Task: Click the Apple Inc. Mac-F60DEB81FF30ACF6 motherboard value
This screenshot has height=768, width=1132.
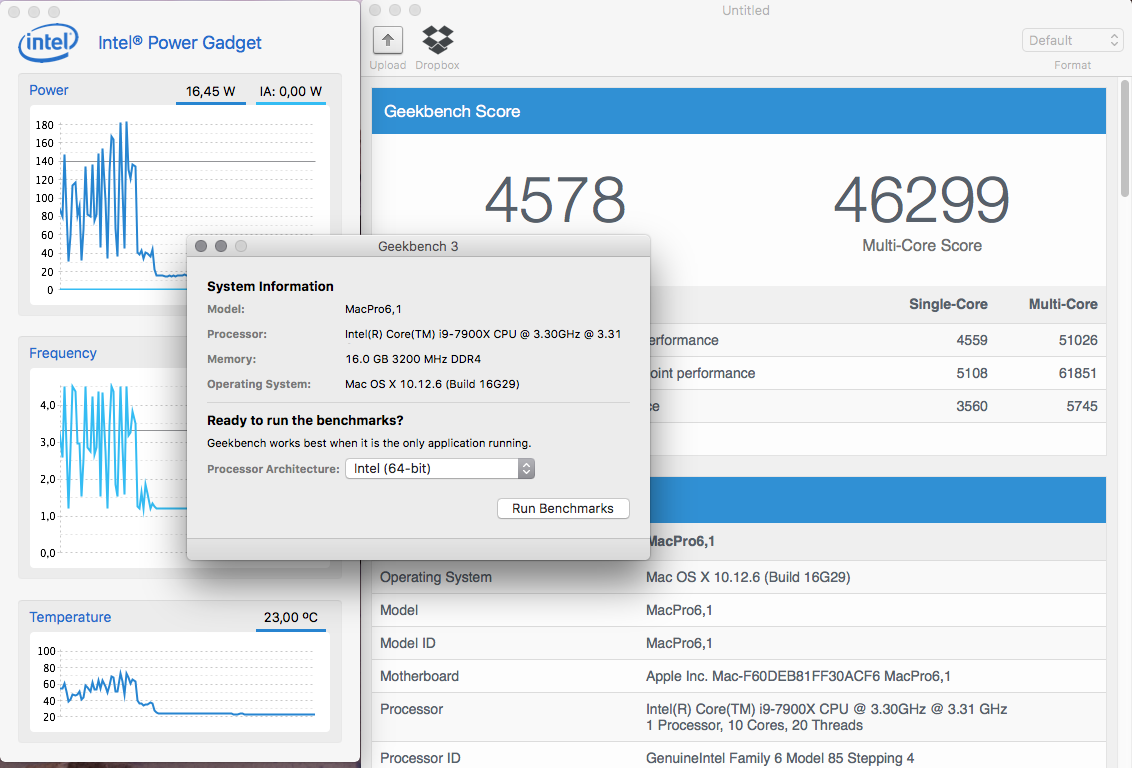Action: [x=798, y=676]
